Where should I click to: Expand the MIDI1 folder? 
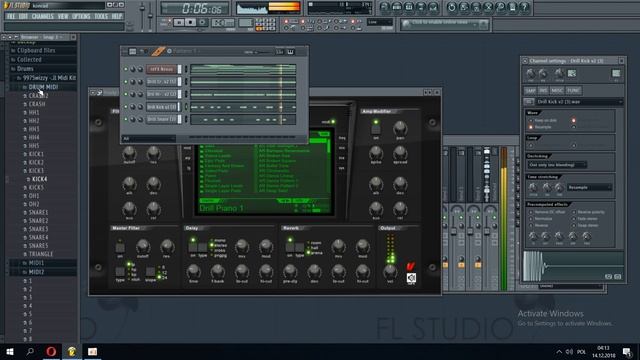tap(36, 263)
